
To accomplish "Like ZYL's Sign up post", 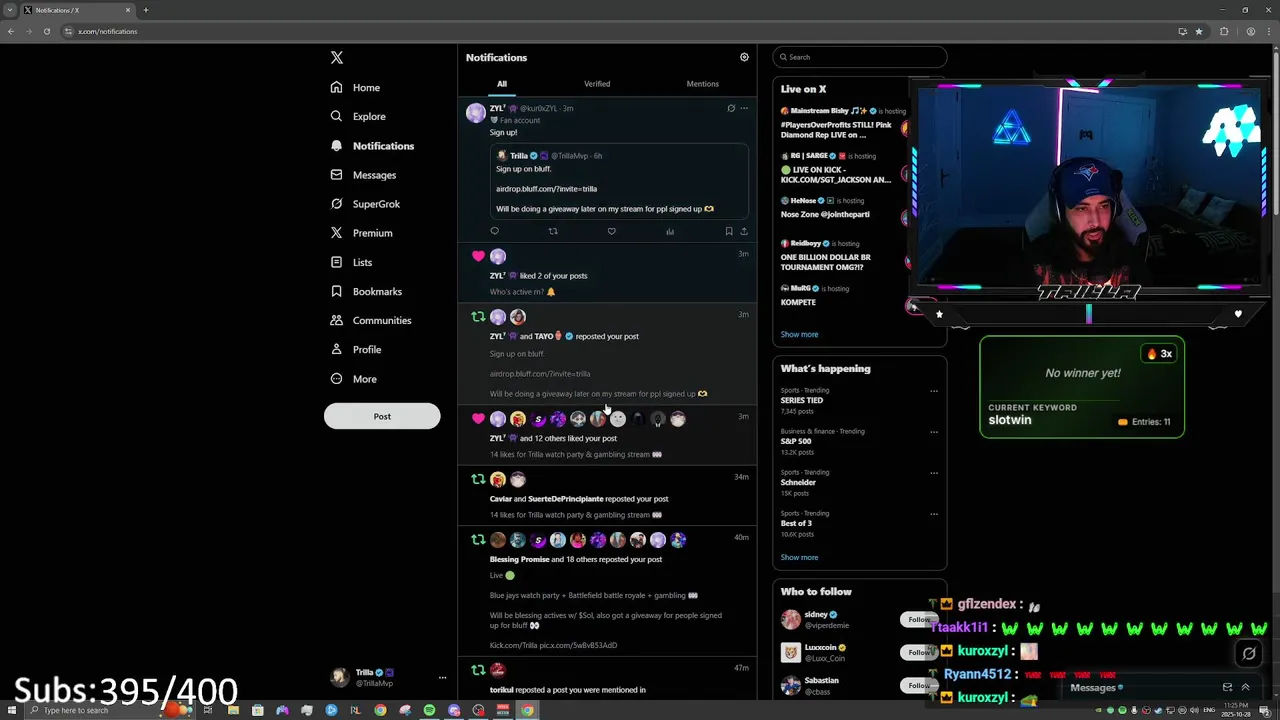I will 612,231.
